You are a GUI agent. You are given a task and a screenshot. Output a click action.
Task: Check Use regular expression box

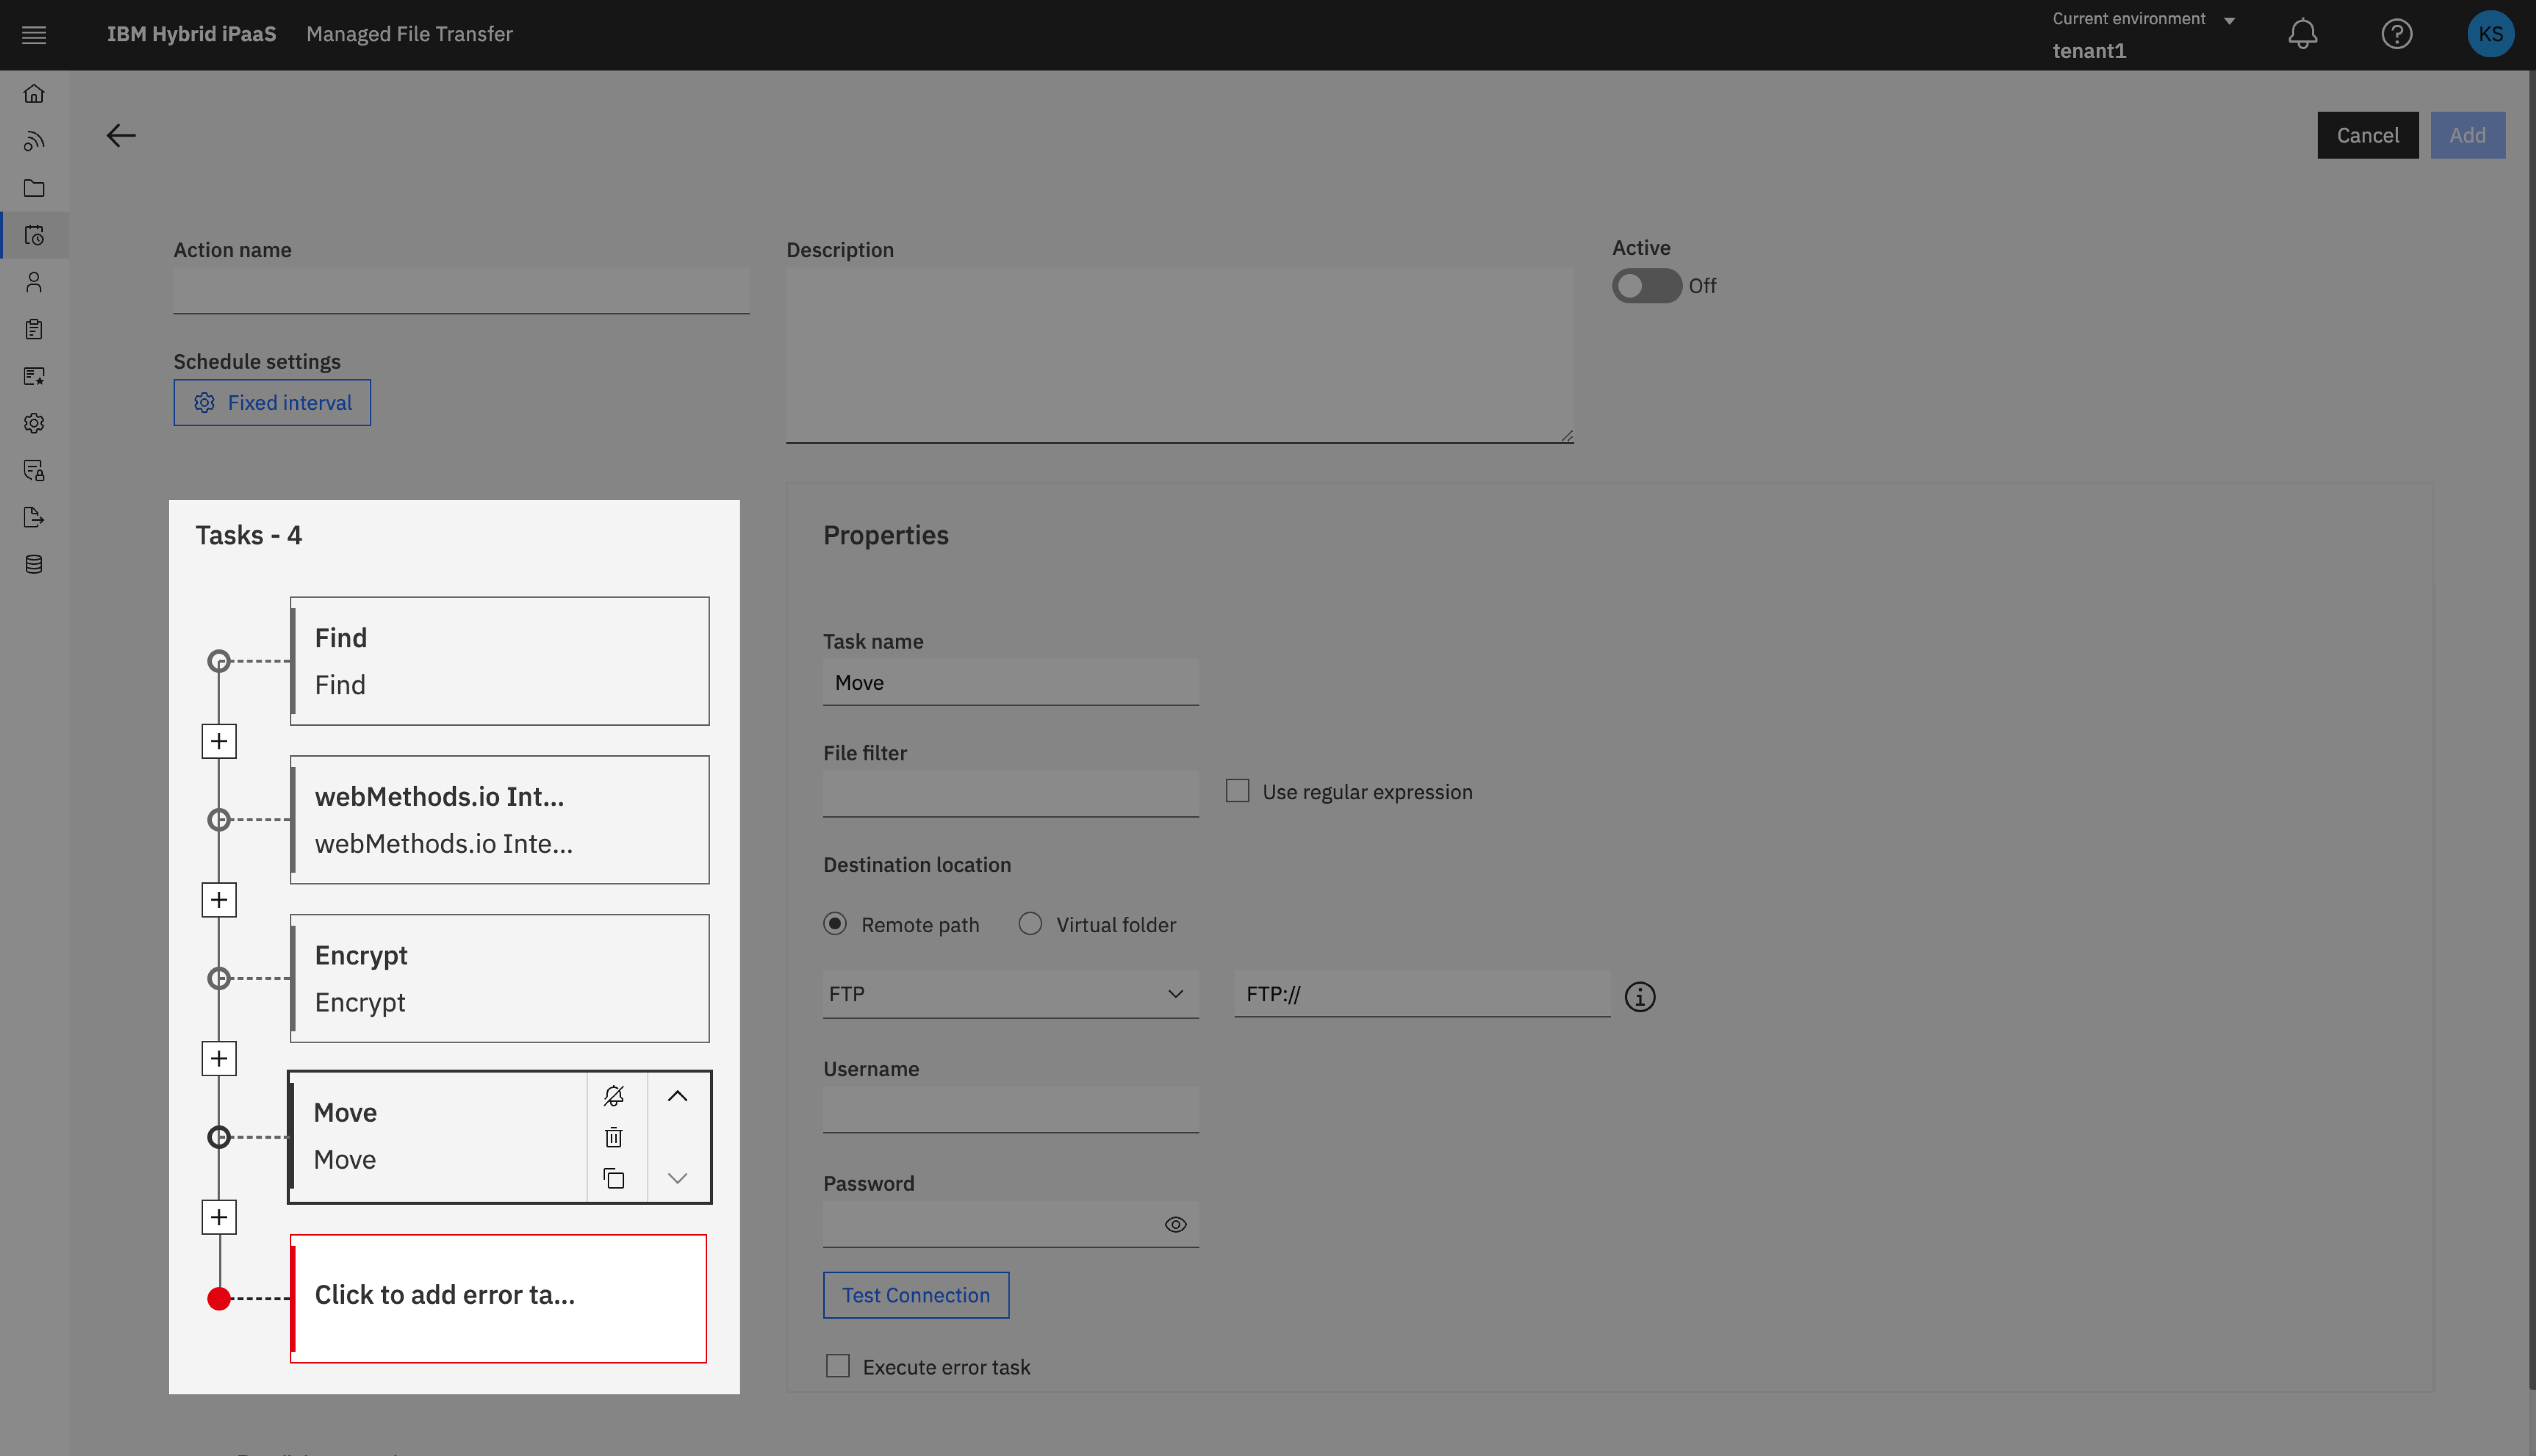point(1237,791)
